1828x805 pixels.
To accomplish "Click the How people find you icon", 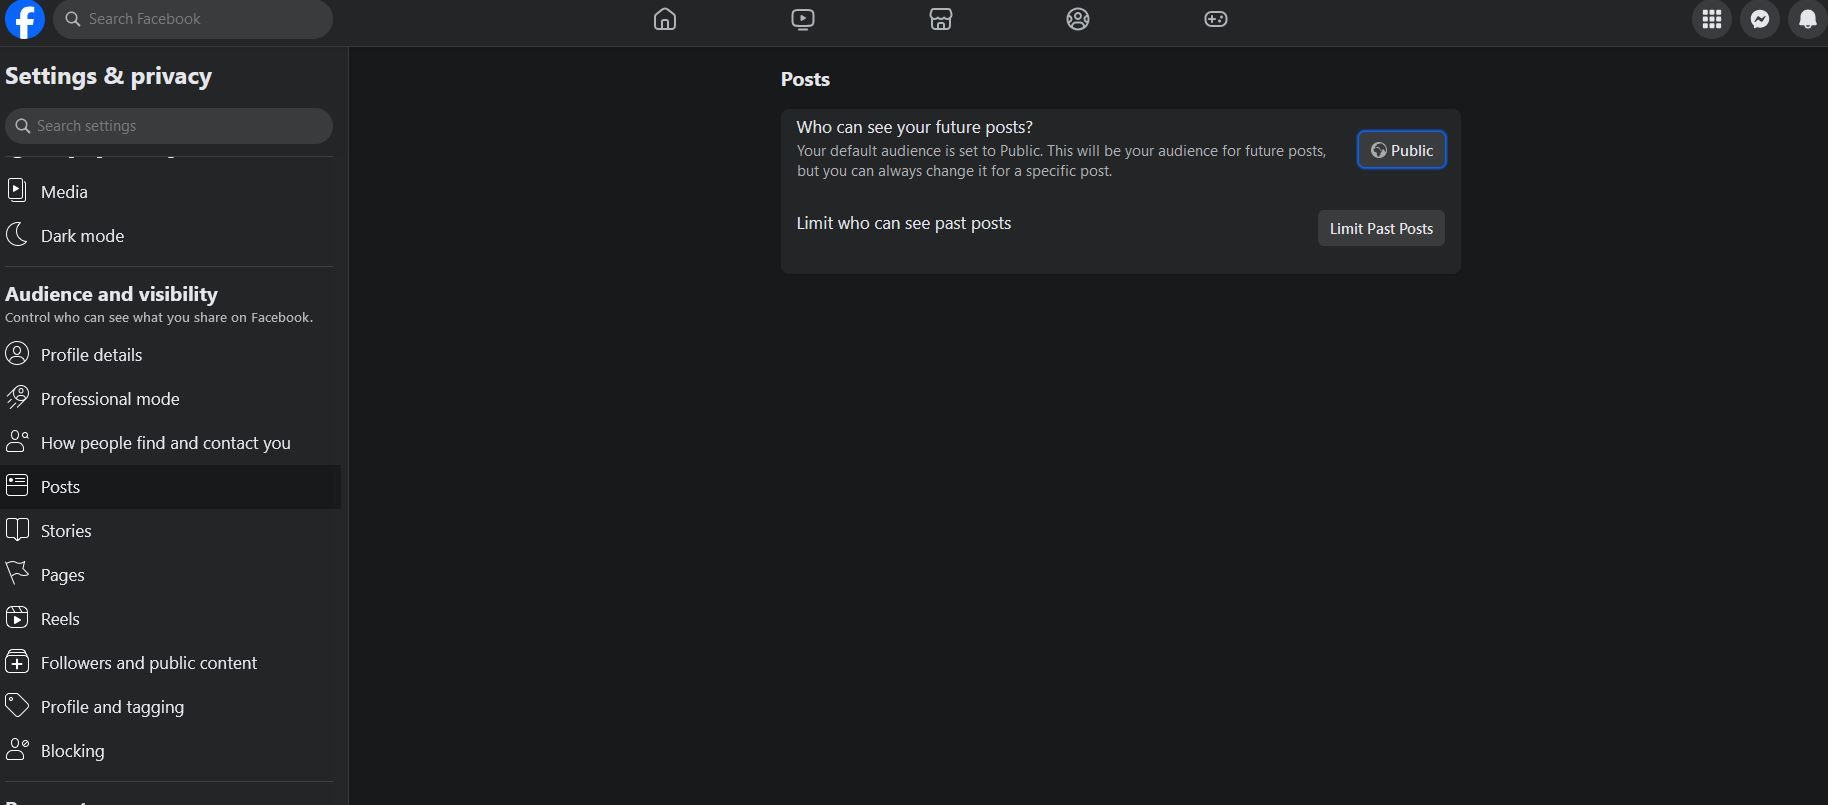I will (x=17, y=441).
